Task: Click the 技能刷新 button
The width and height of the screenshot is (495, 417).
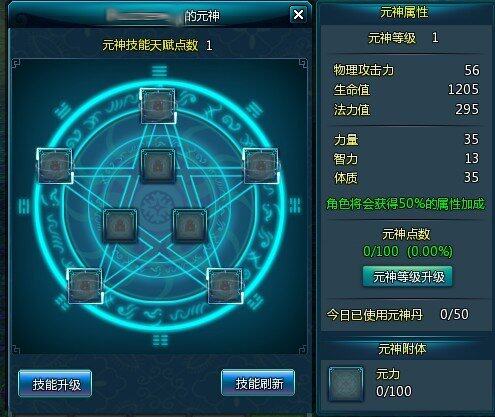Action: (258, 383)
